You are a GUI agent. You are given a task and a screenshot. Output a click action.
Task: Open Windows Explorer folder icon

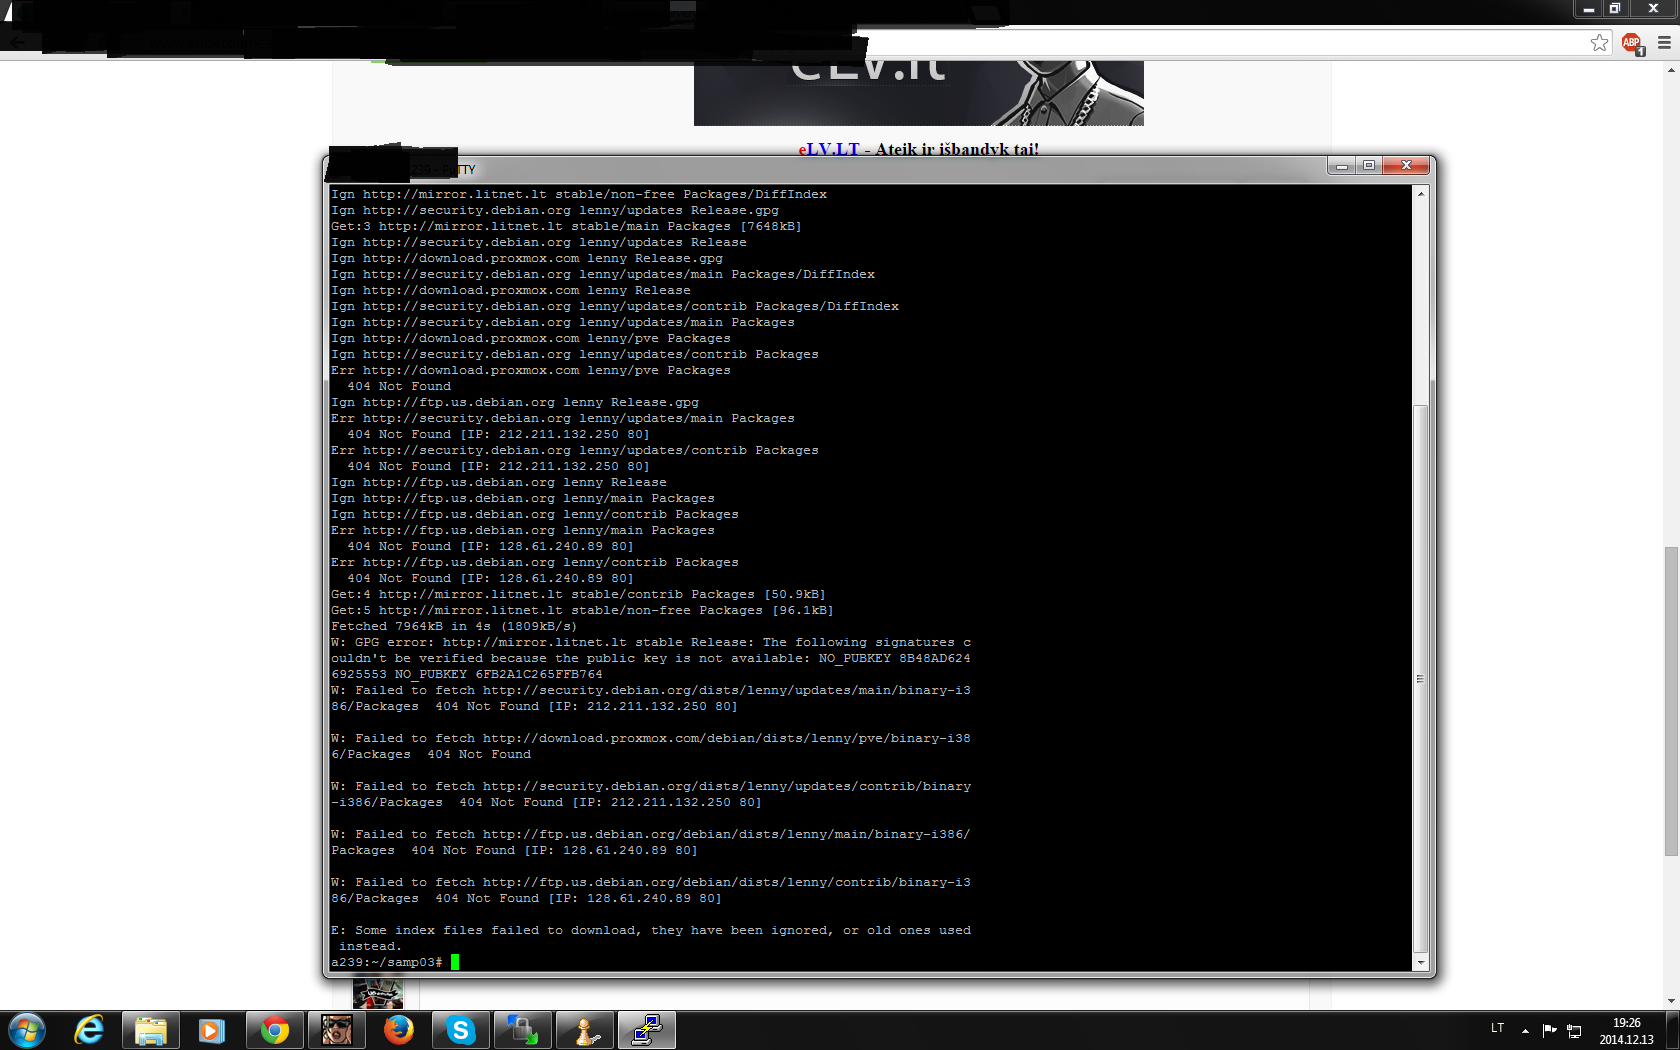(150, 1030)
